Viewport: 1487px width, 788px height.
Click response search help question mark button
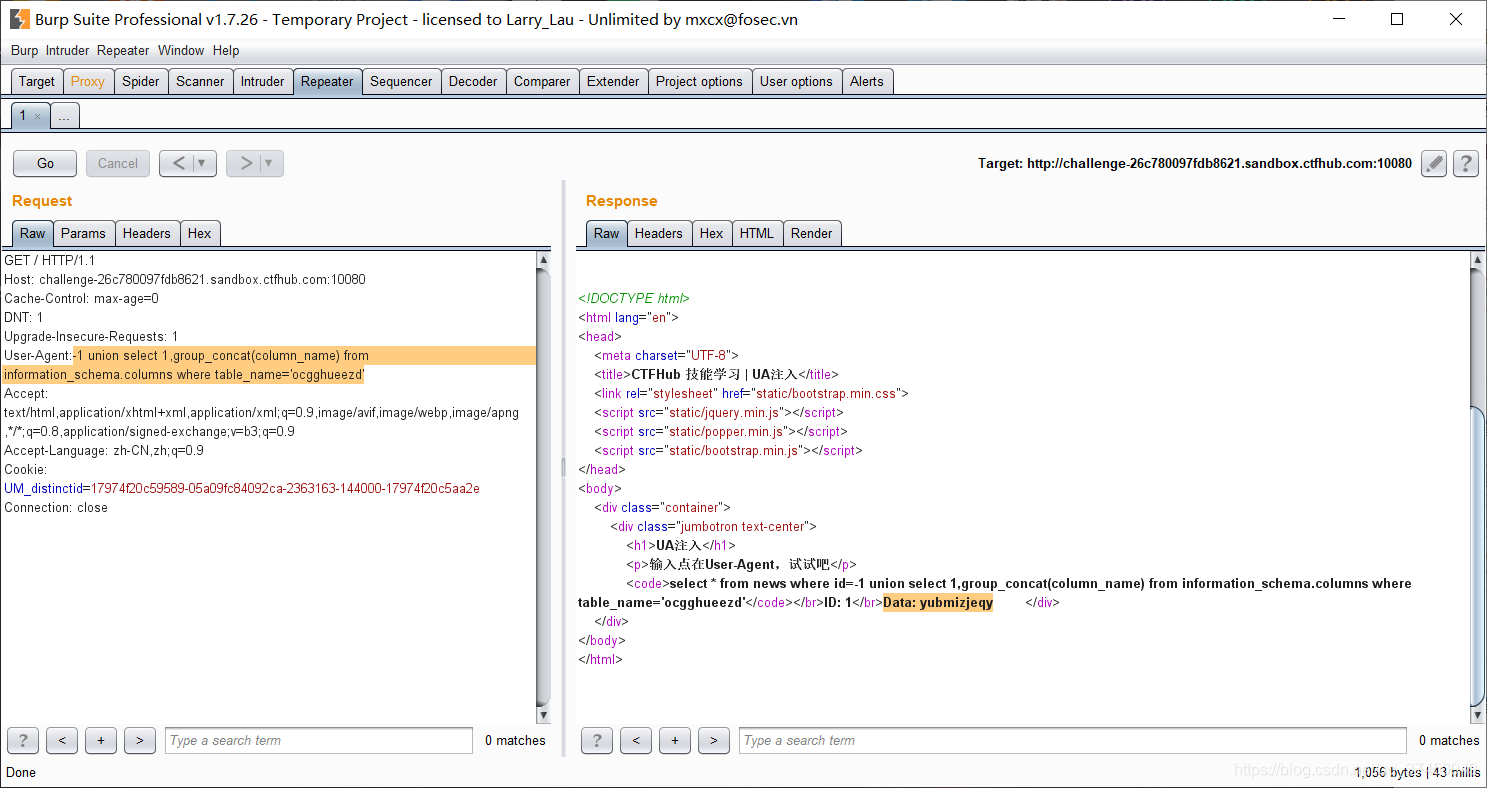click(596, 740)
